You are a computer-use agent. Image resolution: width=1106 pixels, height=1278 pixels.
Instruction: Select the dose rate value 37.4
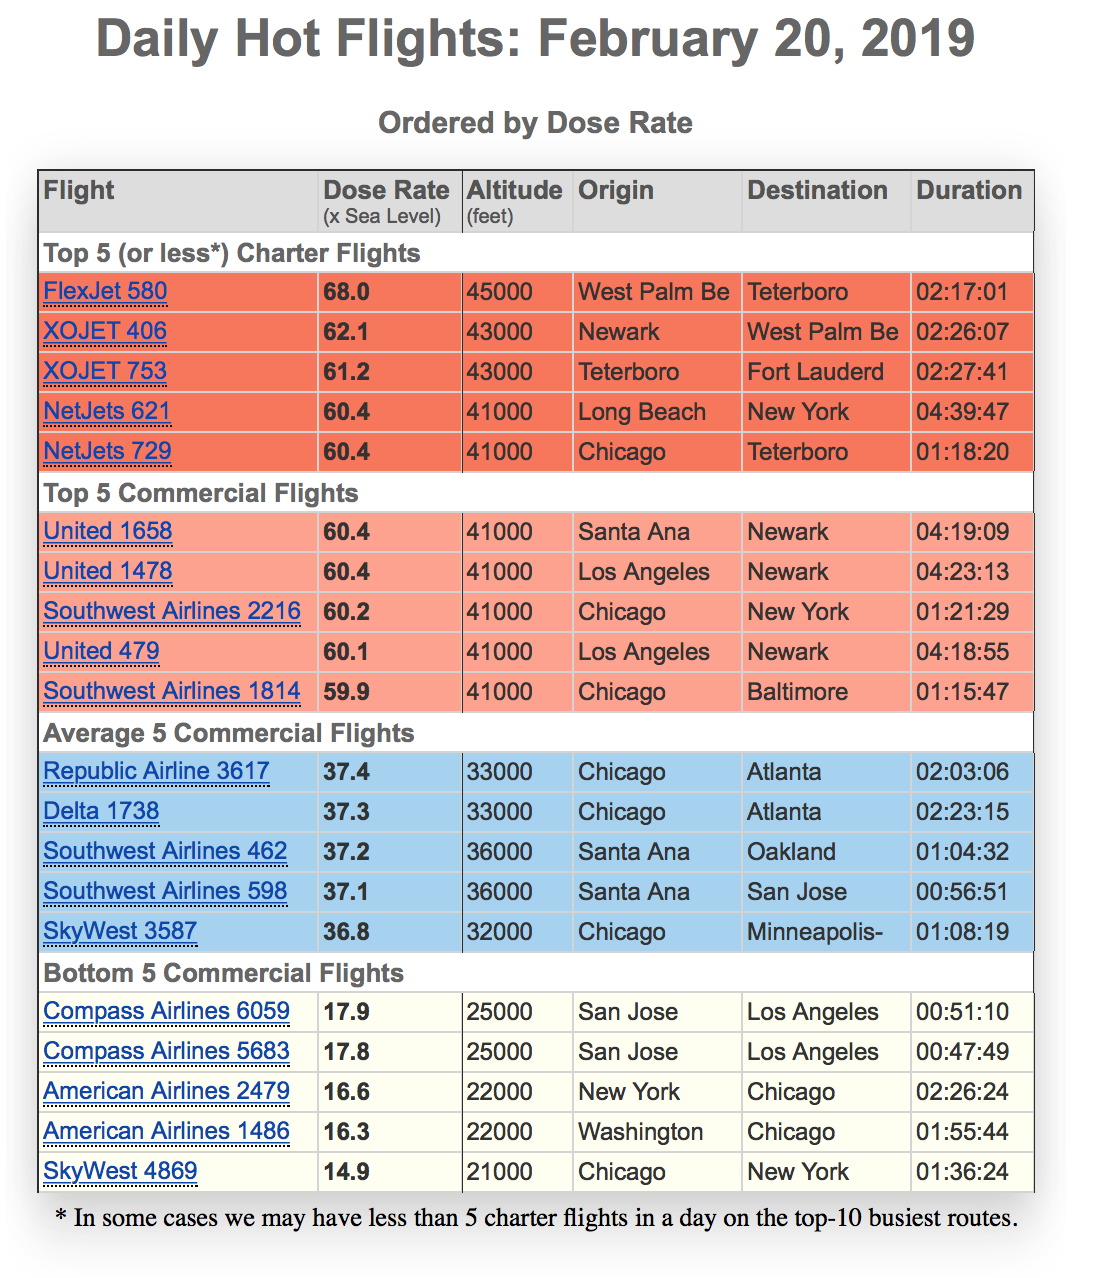click(x=346, y=772)
